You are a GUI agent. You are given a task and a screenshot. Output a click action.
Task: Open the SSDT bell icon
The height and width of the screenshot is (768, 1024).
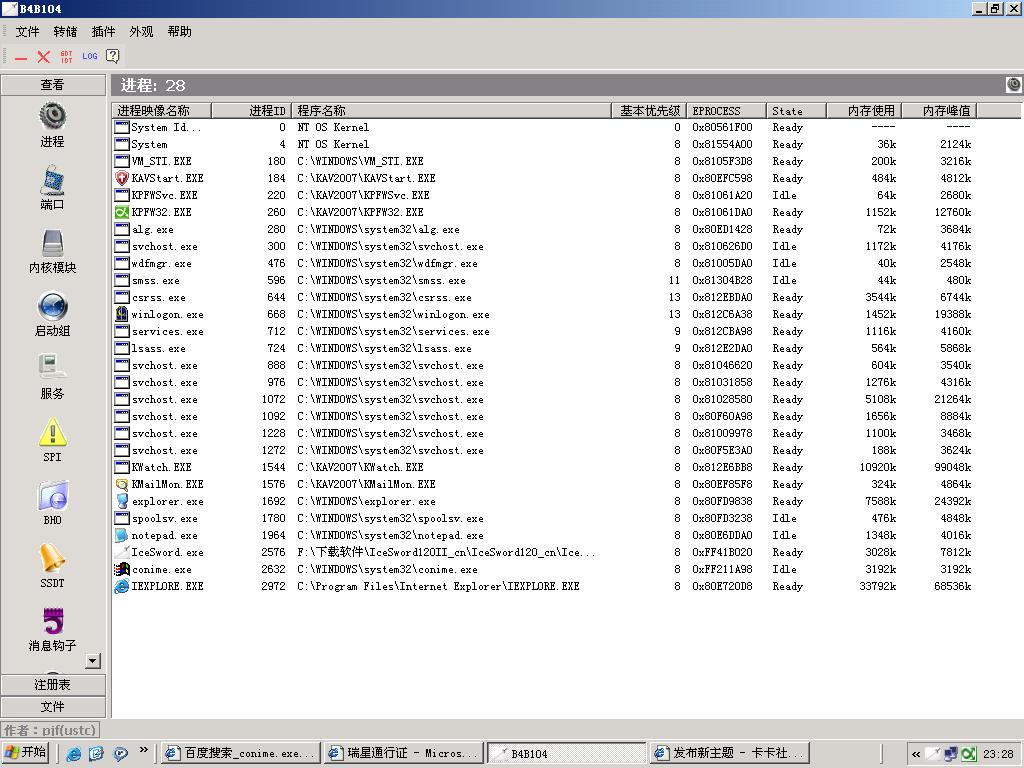[x=52, y=558]
